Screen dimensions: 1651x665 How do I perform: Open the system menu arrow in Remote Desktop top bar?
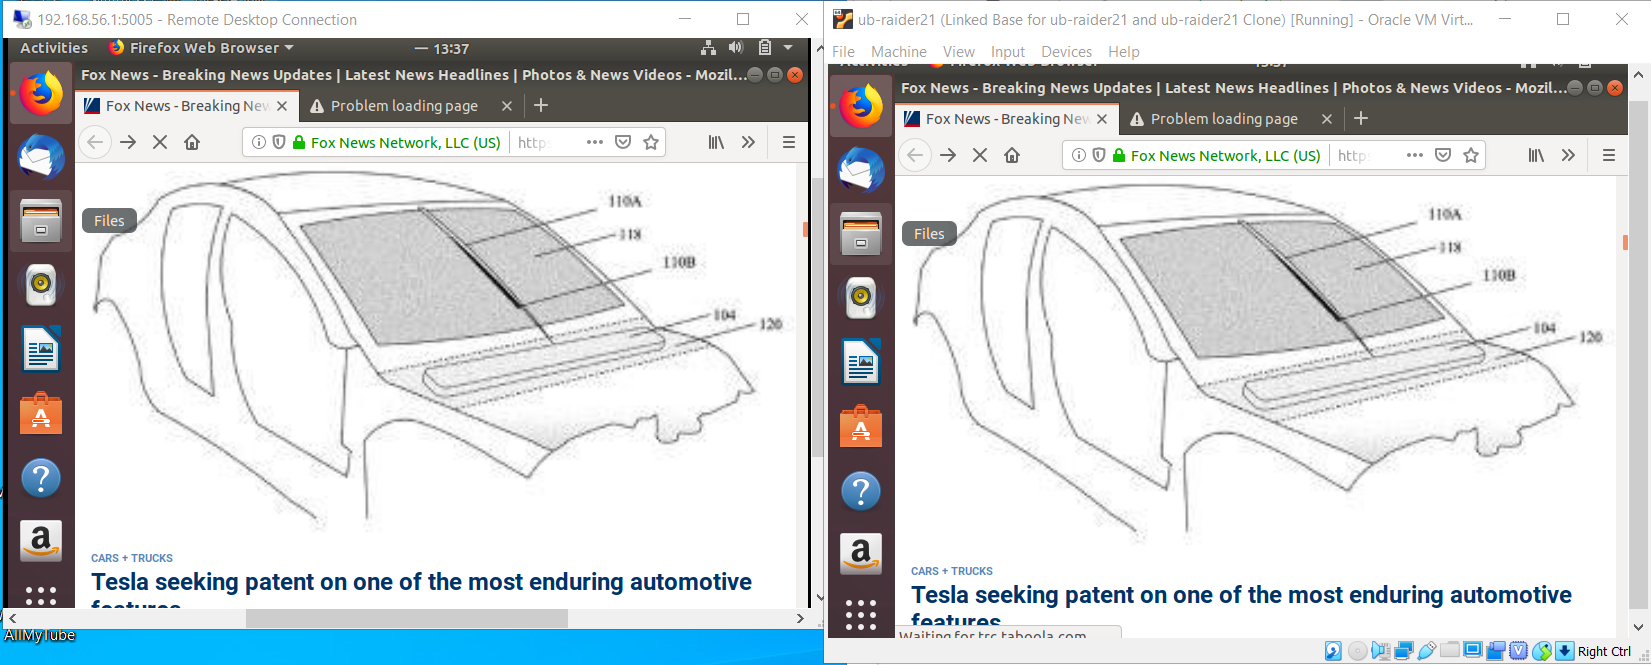coord(788,48)
